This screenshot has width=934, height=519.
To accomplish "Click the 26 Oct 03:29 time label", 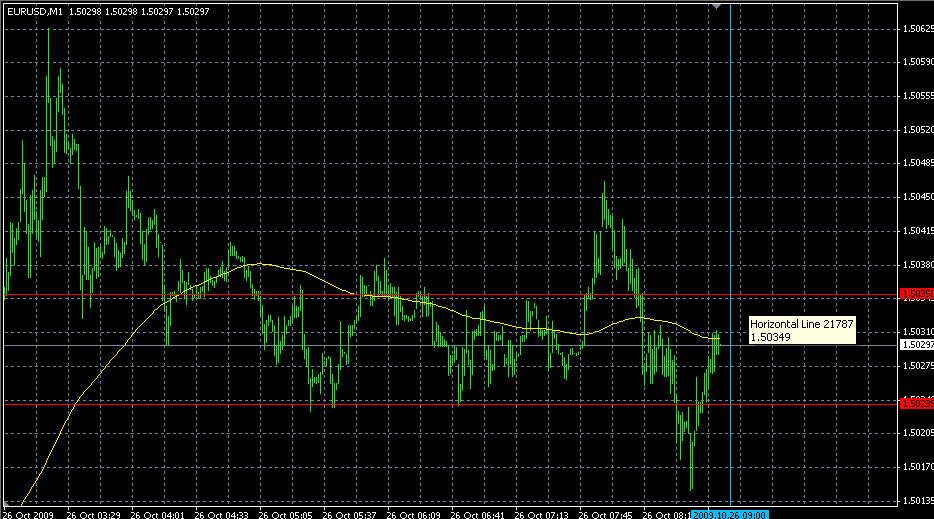I will tap(92, 514).
